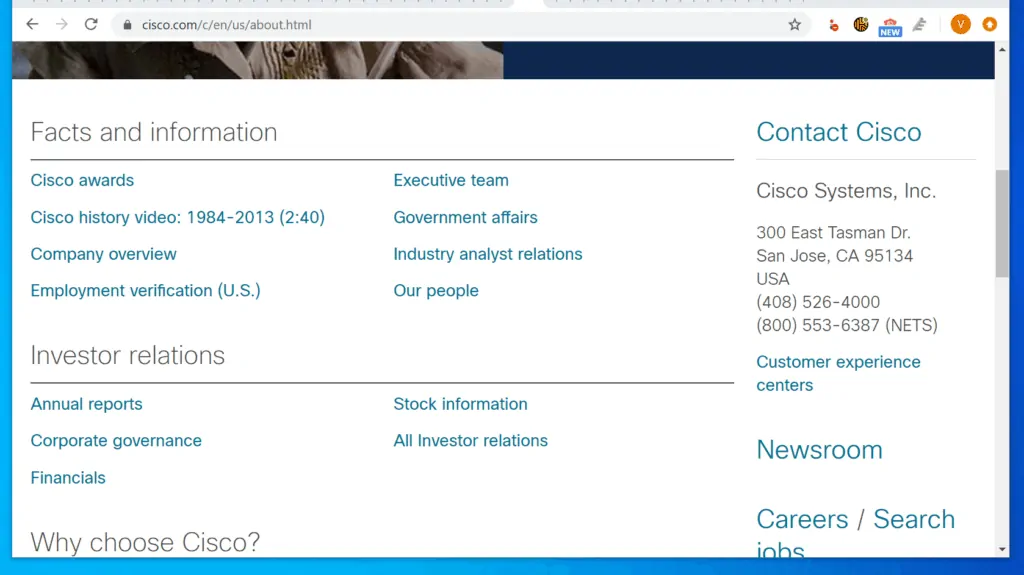The image size is (1024, 575).
Task: Go back using the browser back arrow
Action: 32,25
